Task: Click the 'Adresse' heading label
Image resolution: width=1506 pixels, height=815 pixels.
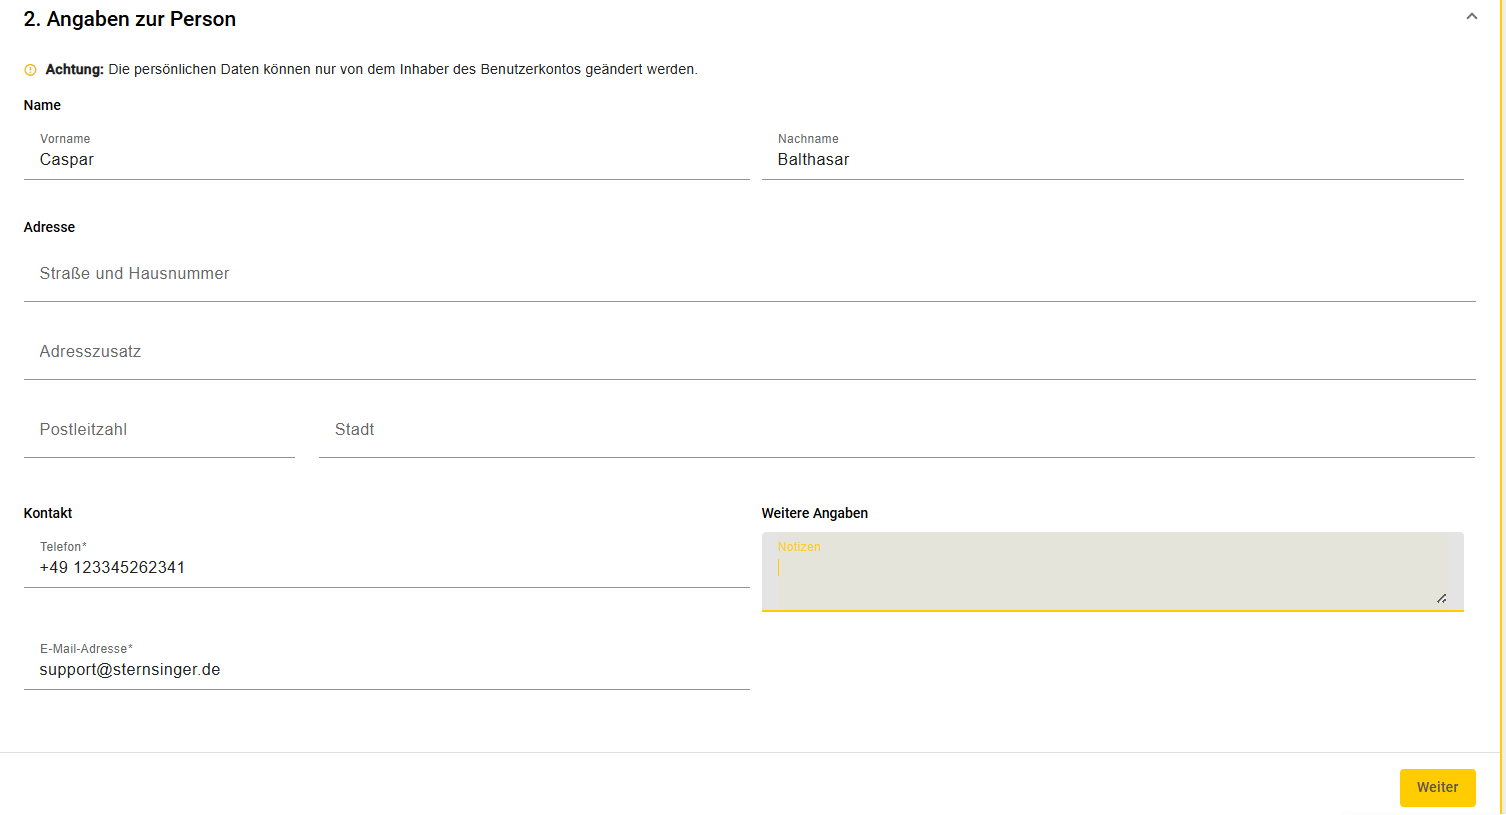Action: (49, 227)
